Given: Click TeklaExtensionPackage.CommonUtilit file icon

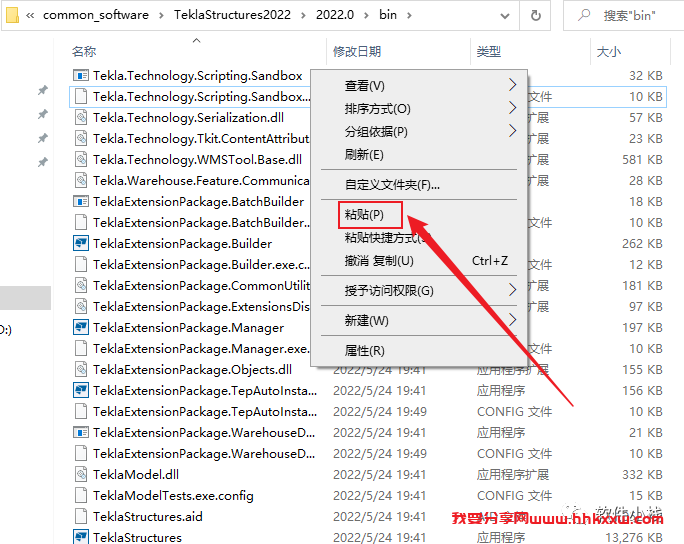Looking at the screenshot, I should (x=81, y=286).
